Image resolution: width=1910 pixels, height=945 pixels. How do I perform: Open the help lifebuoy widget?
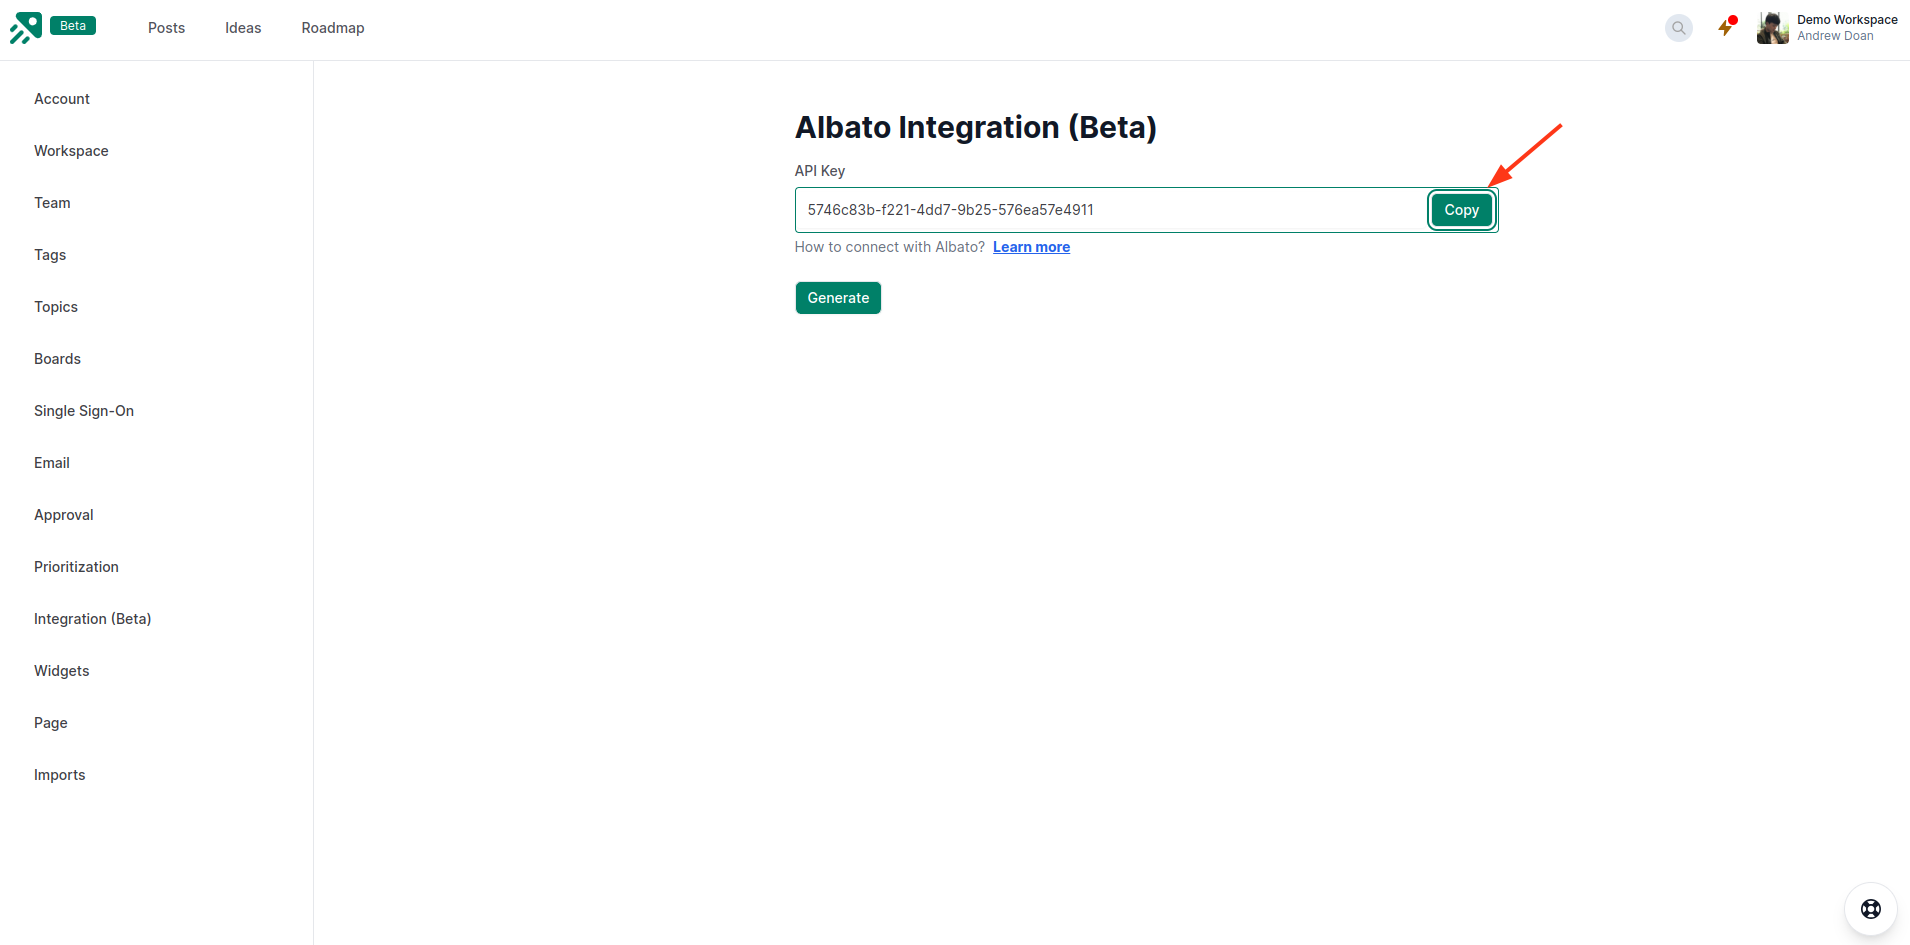click(x=1871, y=909)
